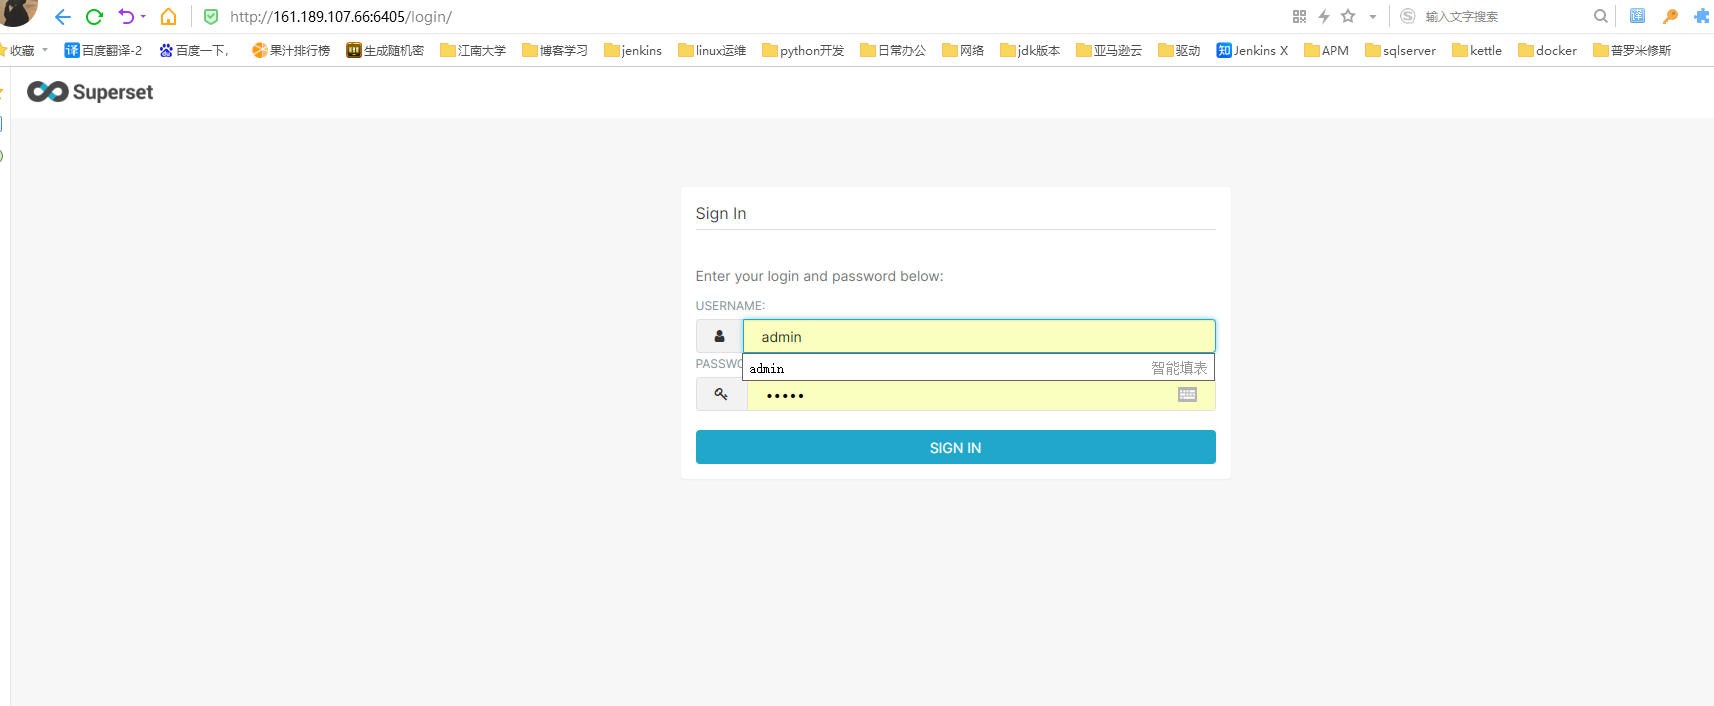Click the user icon beside the username field
Image resolution: width=1714 pixels, height=706 pixels.
pyautogui.click(x=719, y=336)
